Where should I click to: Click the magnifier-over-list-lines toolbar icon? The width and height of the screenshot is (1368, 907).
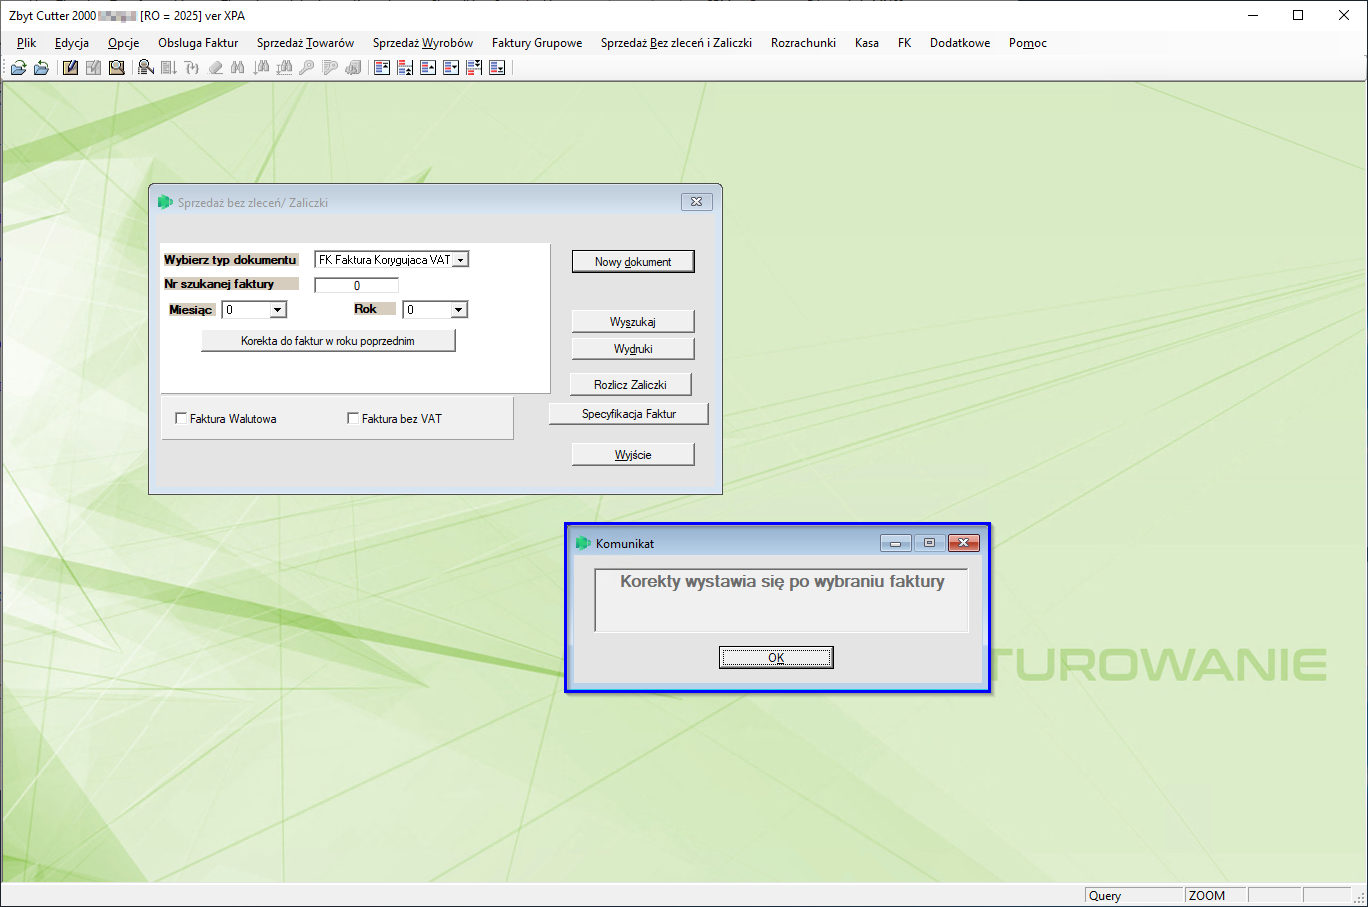coord(146,68)
